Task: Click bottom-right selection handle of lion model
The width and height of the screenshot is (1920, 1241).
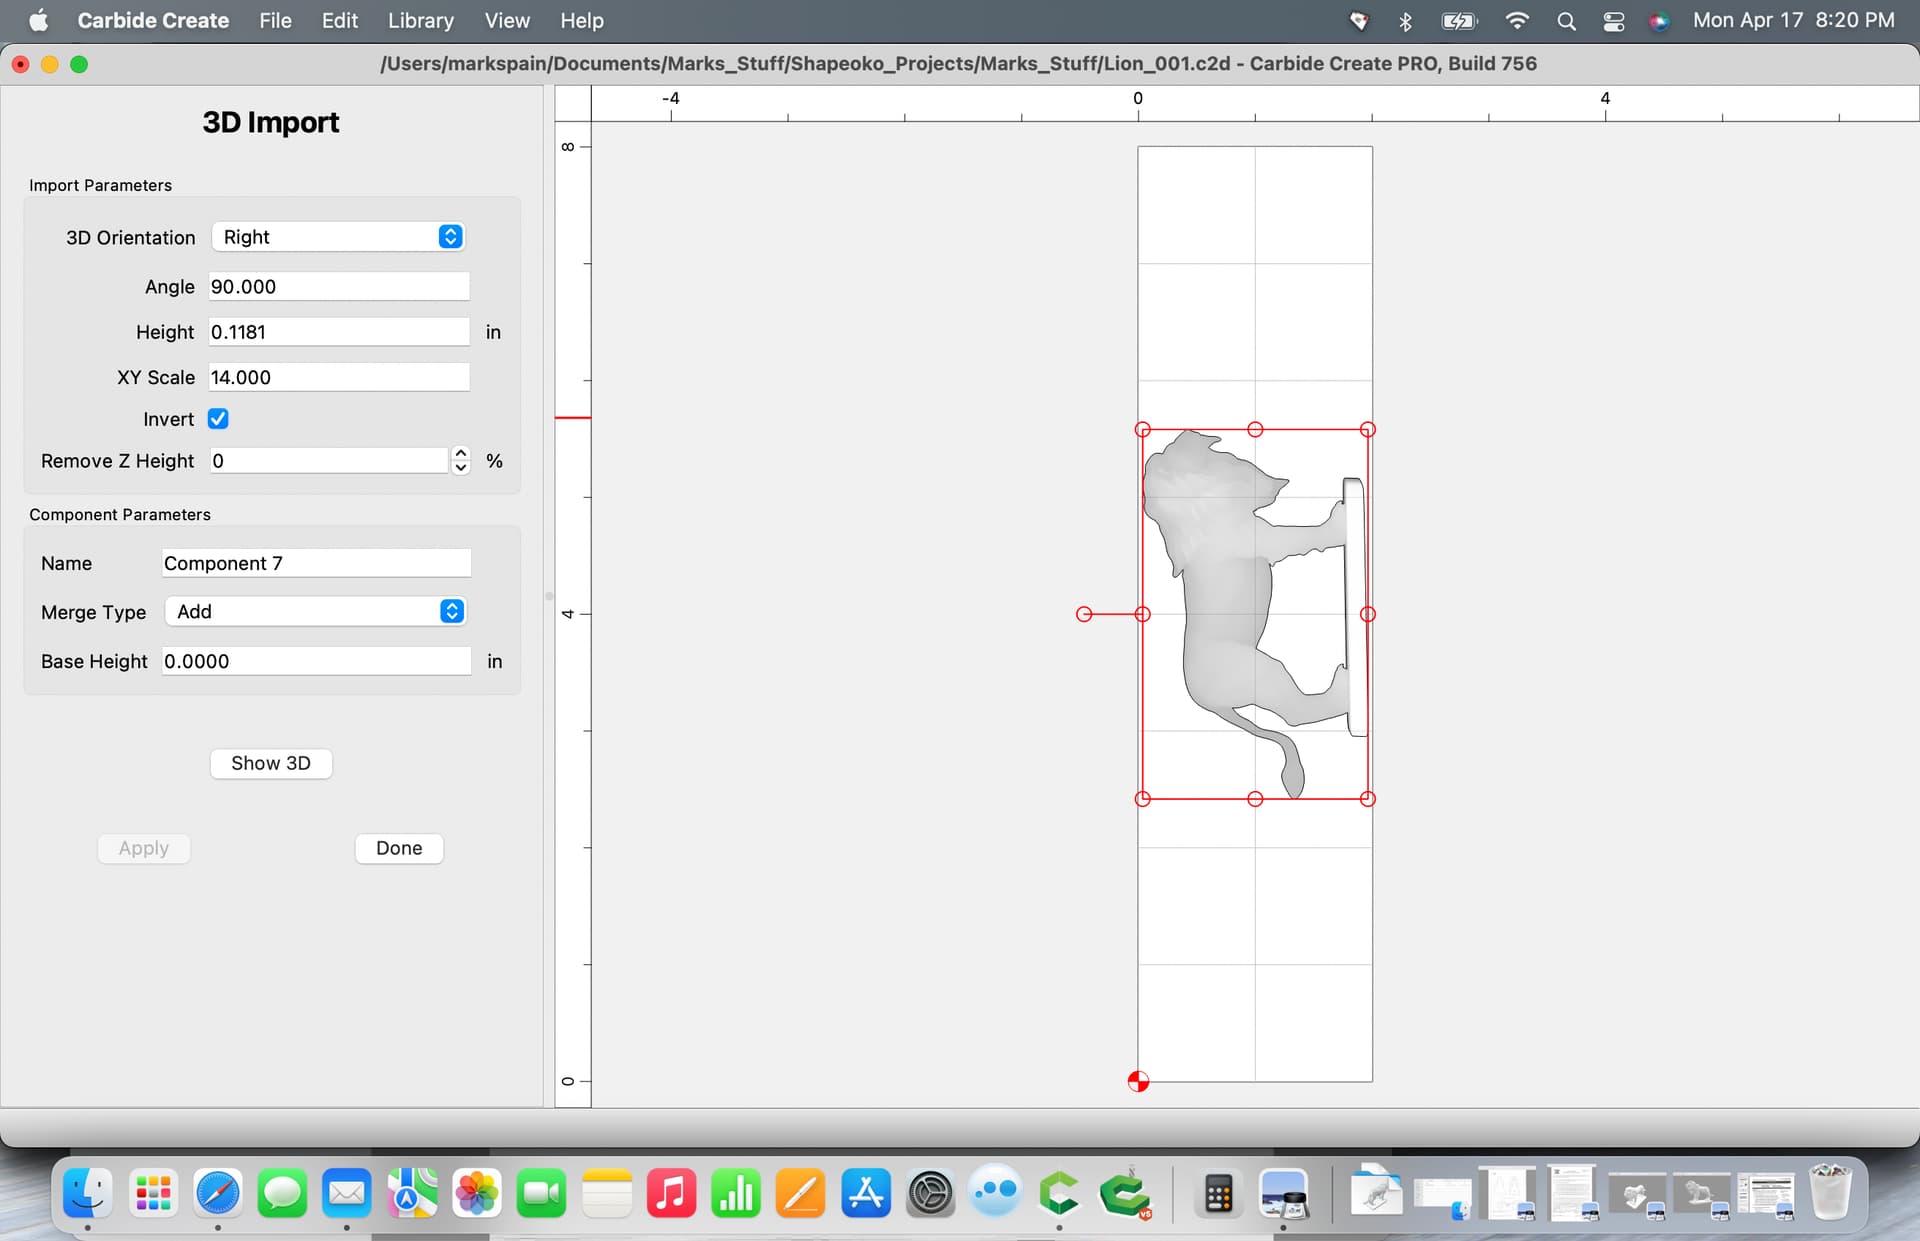Action: point(1368,799)
